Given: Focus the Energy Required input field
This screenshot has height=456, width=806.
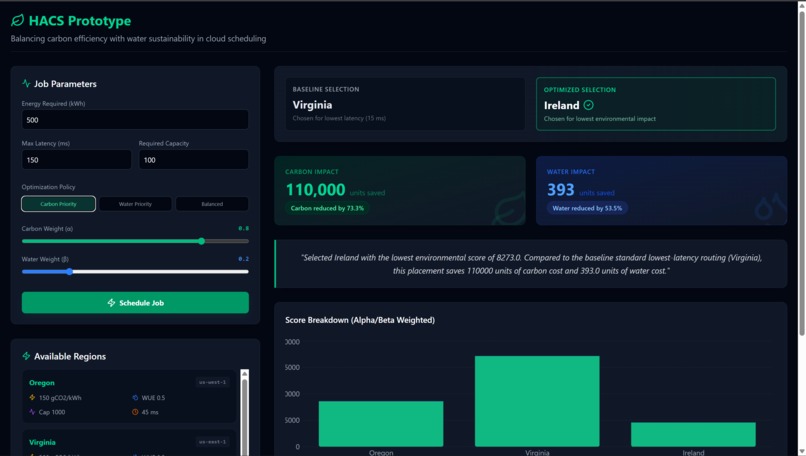Looking at the screenshot, I should 135,120.
